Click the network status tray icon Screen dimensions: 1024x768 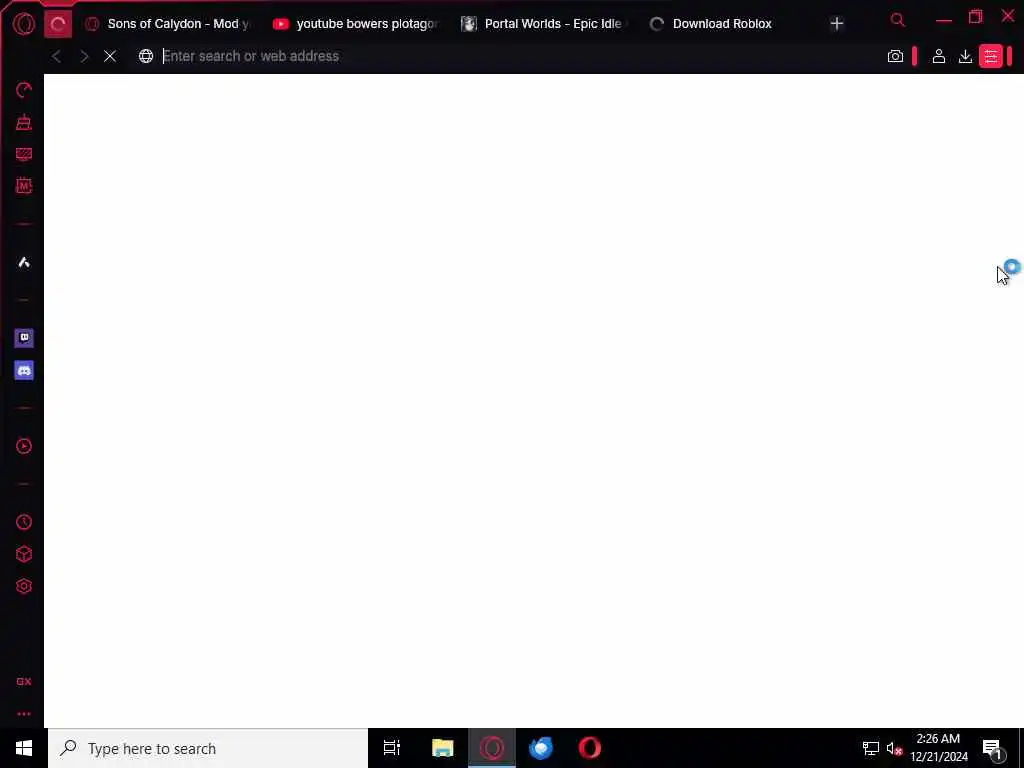pyautogui.click(x=871, y=748)
